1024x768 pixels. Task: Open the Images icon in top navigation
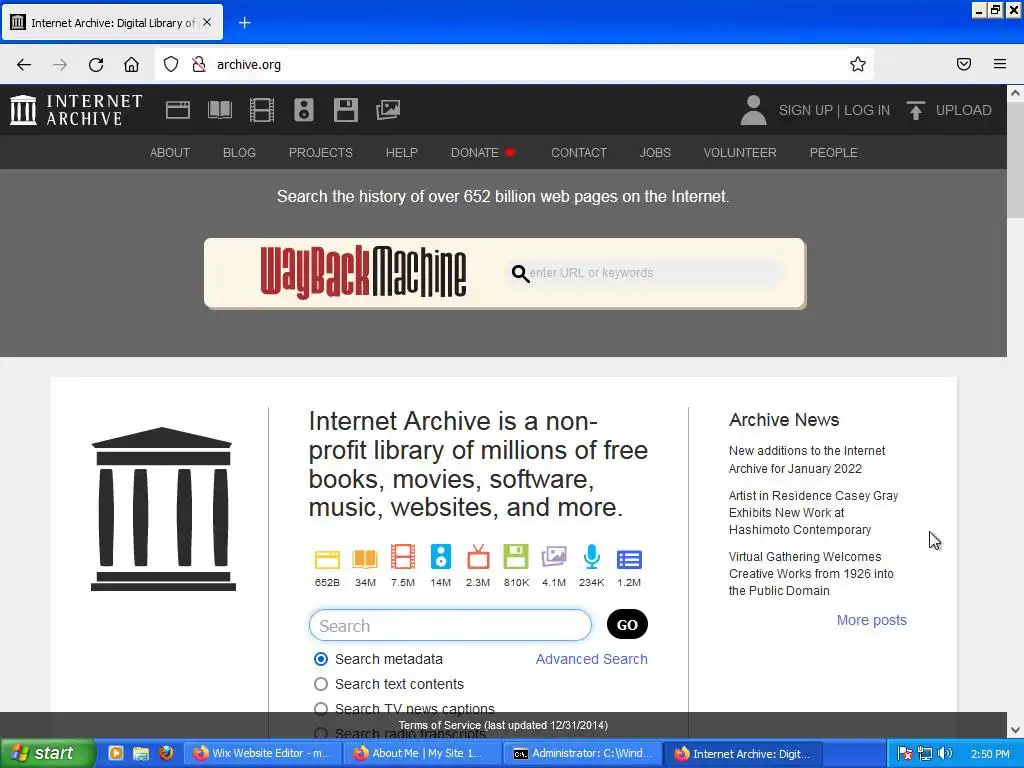tap(388, 110)
